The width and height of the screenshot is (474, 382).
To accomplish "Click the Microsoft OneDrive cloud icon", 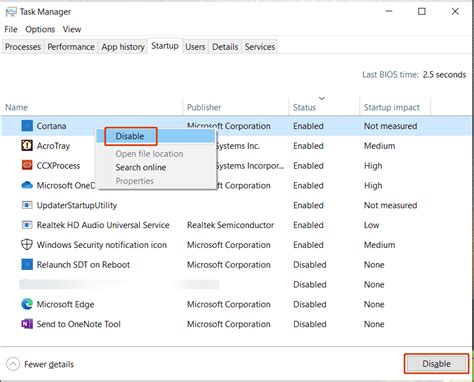I will 27,185.
